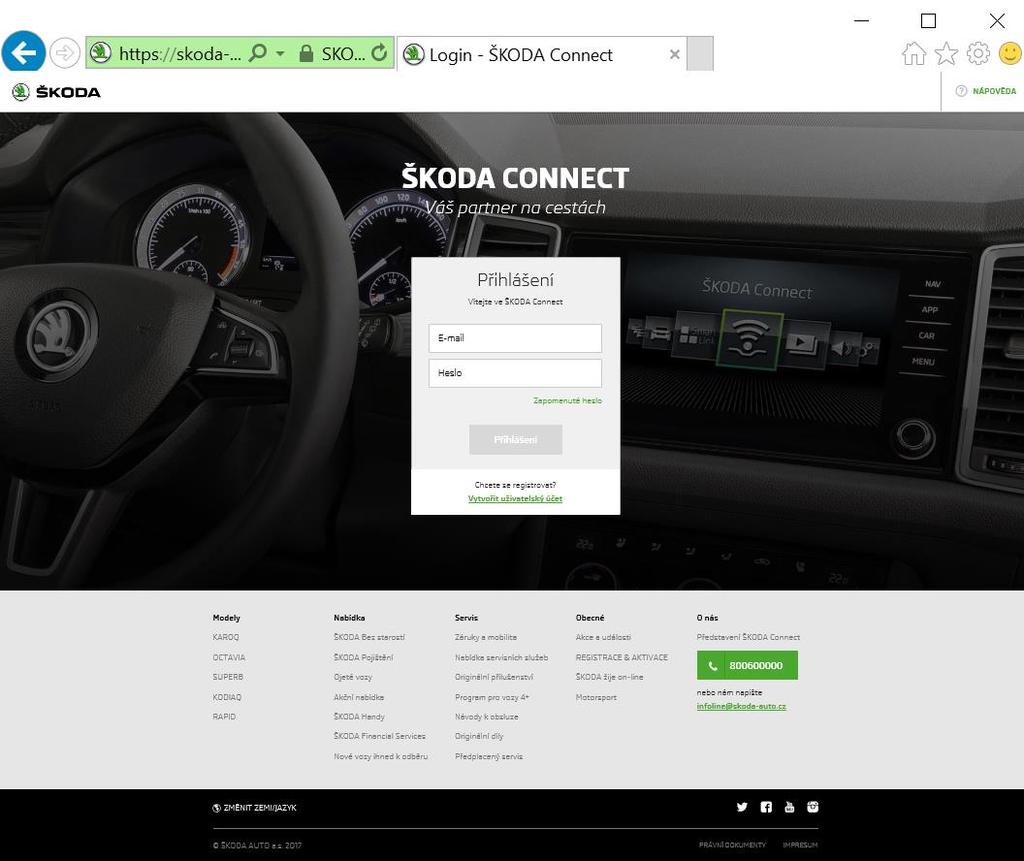Go back with the browser back arrow
Image resolution: width=1024 pixels, height=861 pixels.
pos(24,52)
